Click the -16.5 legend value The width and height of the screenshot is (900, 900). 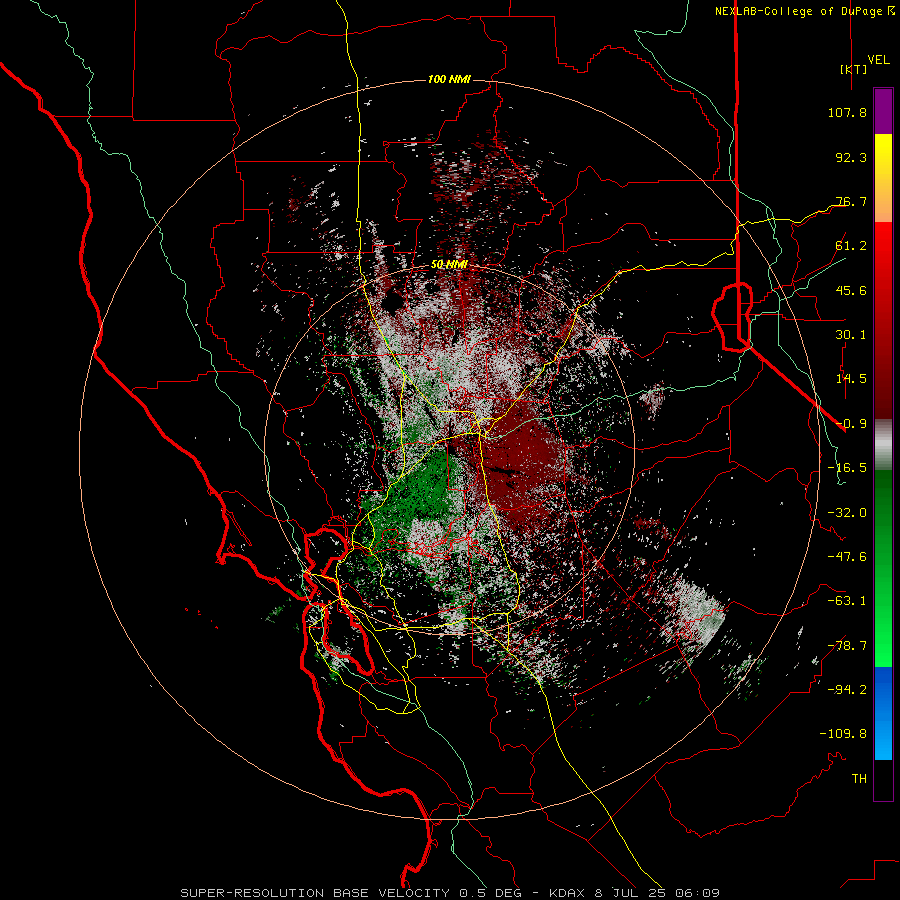point(847,468)
